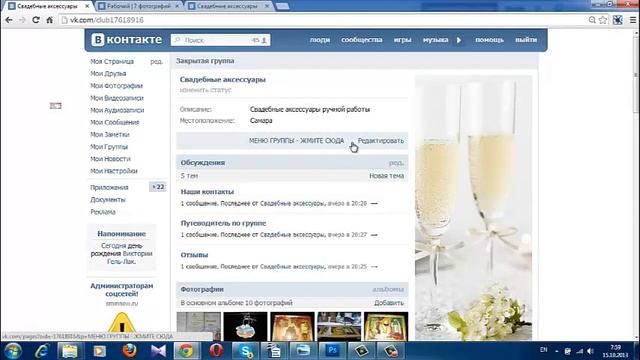Open 'сообщества' in VK header
Screen dimensions: 640x360
pos(362,40)
